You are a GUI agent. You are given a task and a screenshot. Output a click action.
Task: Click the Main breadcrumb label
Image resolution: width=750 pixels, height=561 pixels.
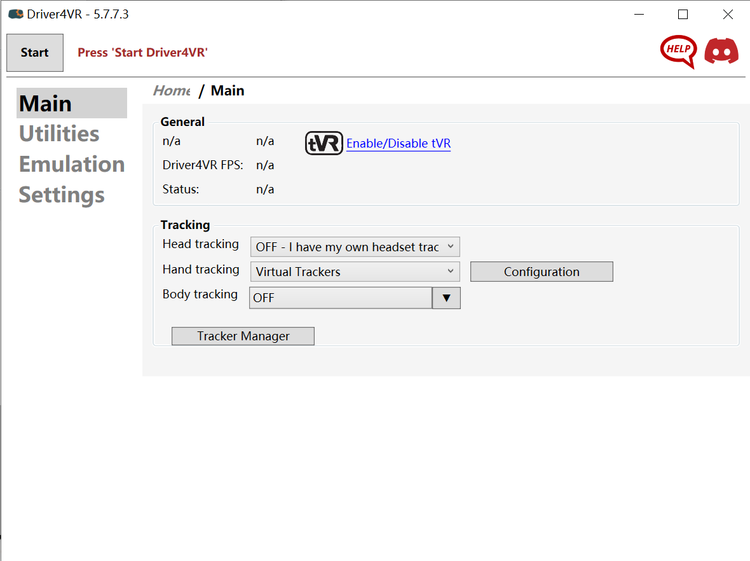point(228,90)
